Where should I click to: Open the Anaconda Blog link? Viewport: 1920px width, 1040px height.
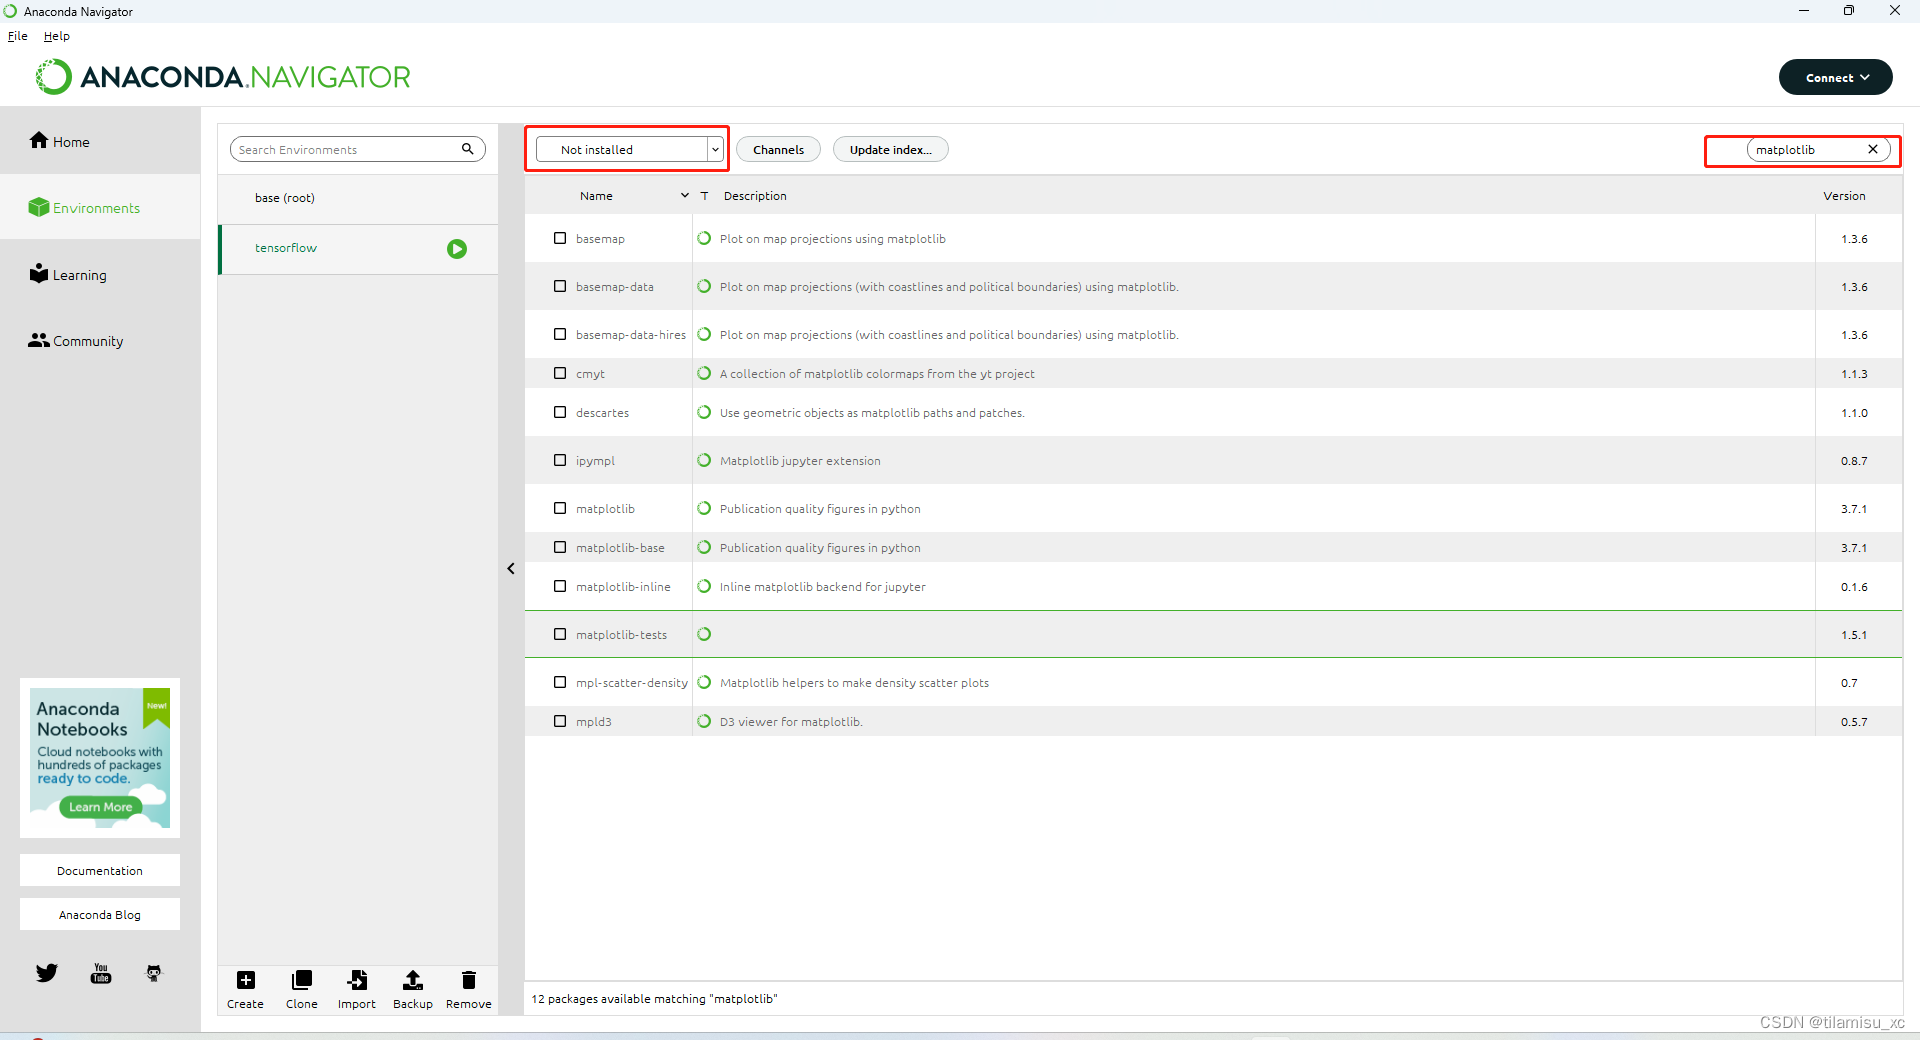tap(100, 914)
